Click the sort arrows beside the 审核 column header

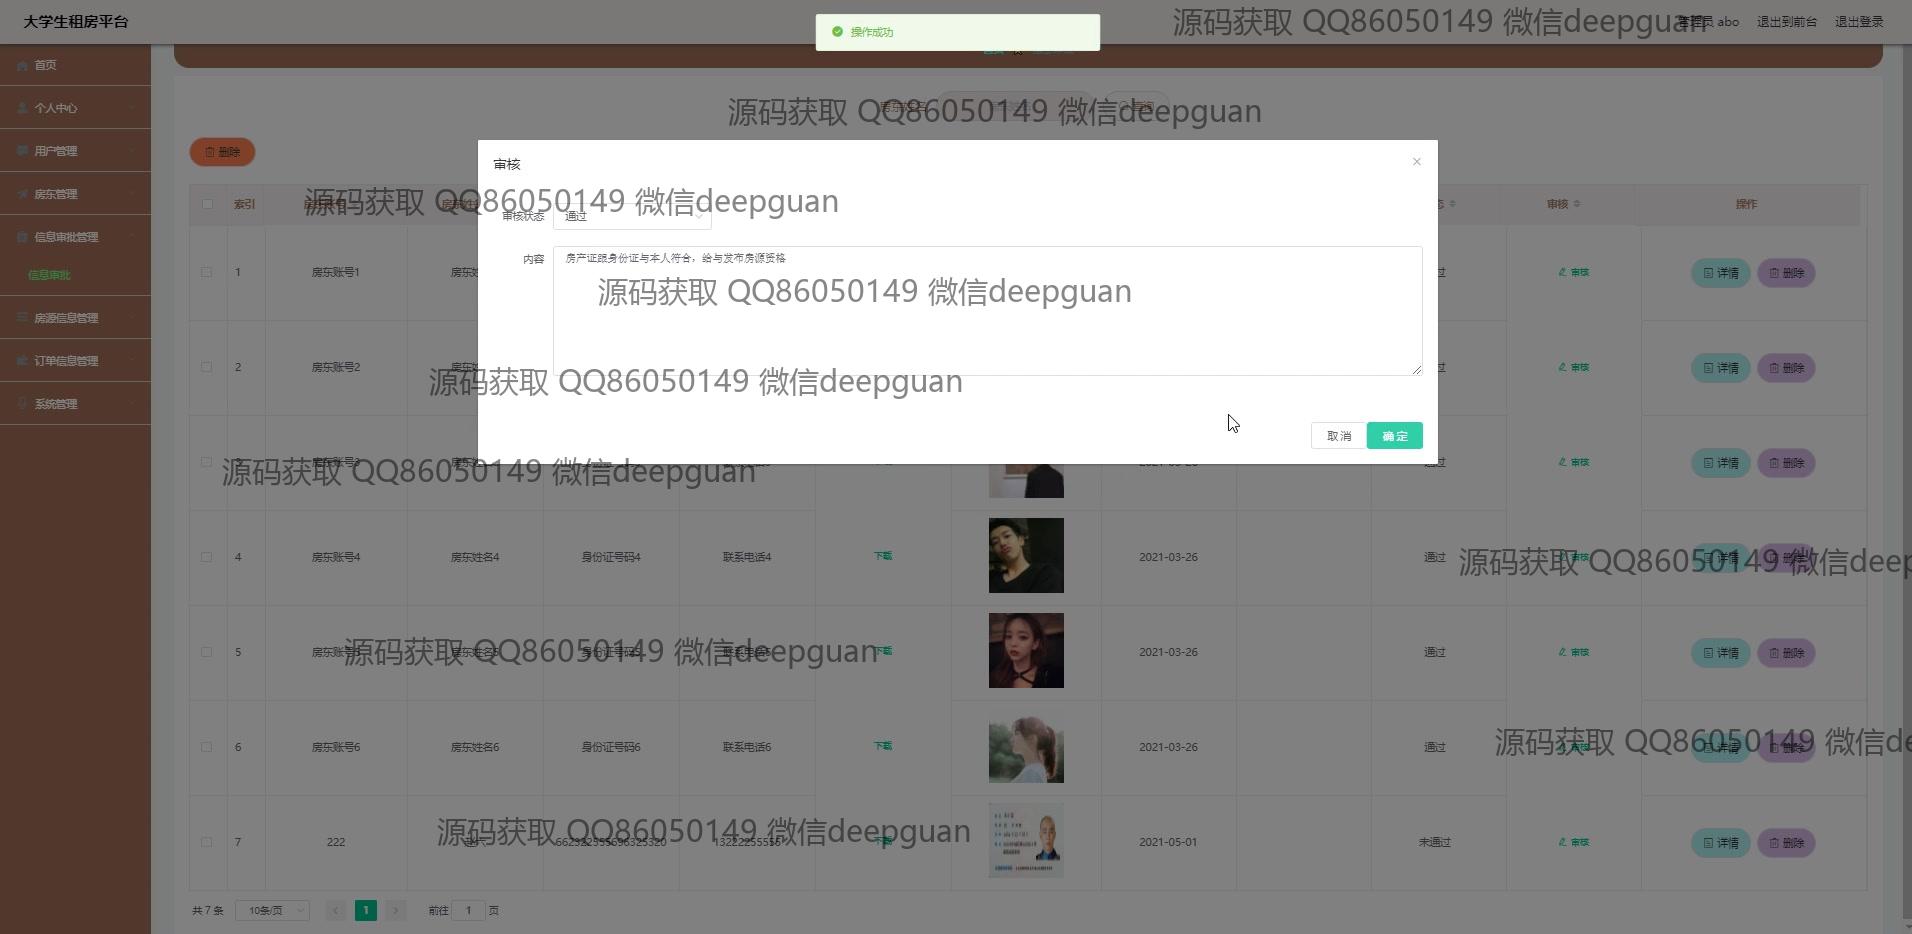point(1577,204)
